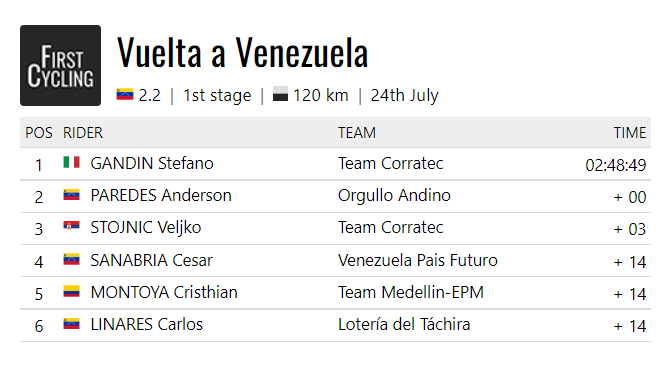This screenshot has width=667, height=373.
Task: Open the Orgullo Andino team page
Action: (x=394, y=196)
